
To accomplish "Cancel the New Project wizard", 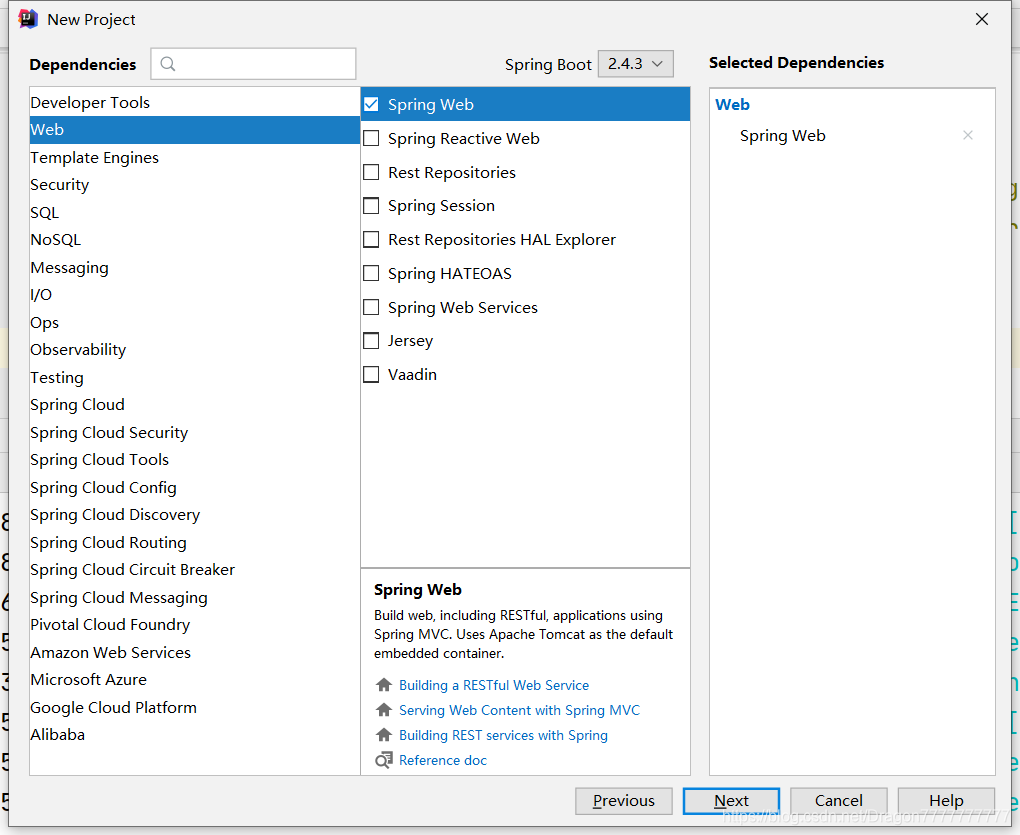I will [839, 801].
